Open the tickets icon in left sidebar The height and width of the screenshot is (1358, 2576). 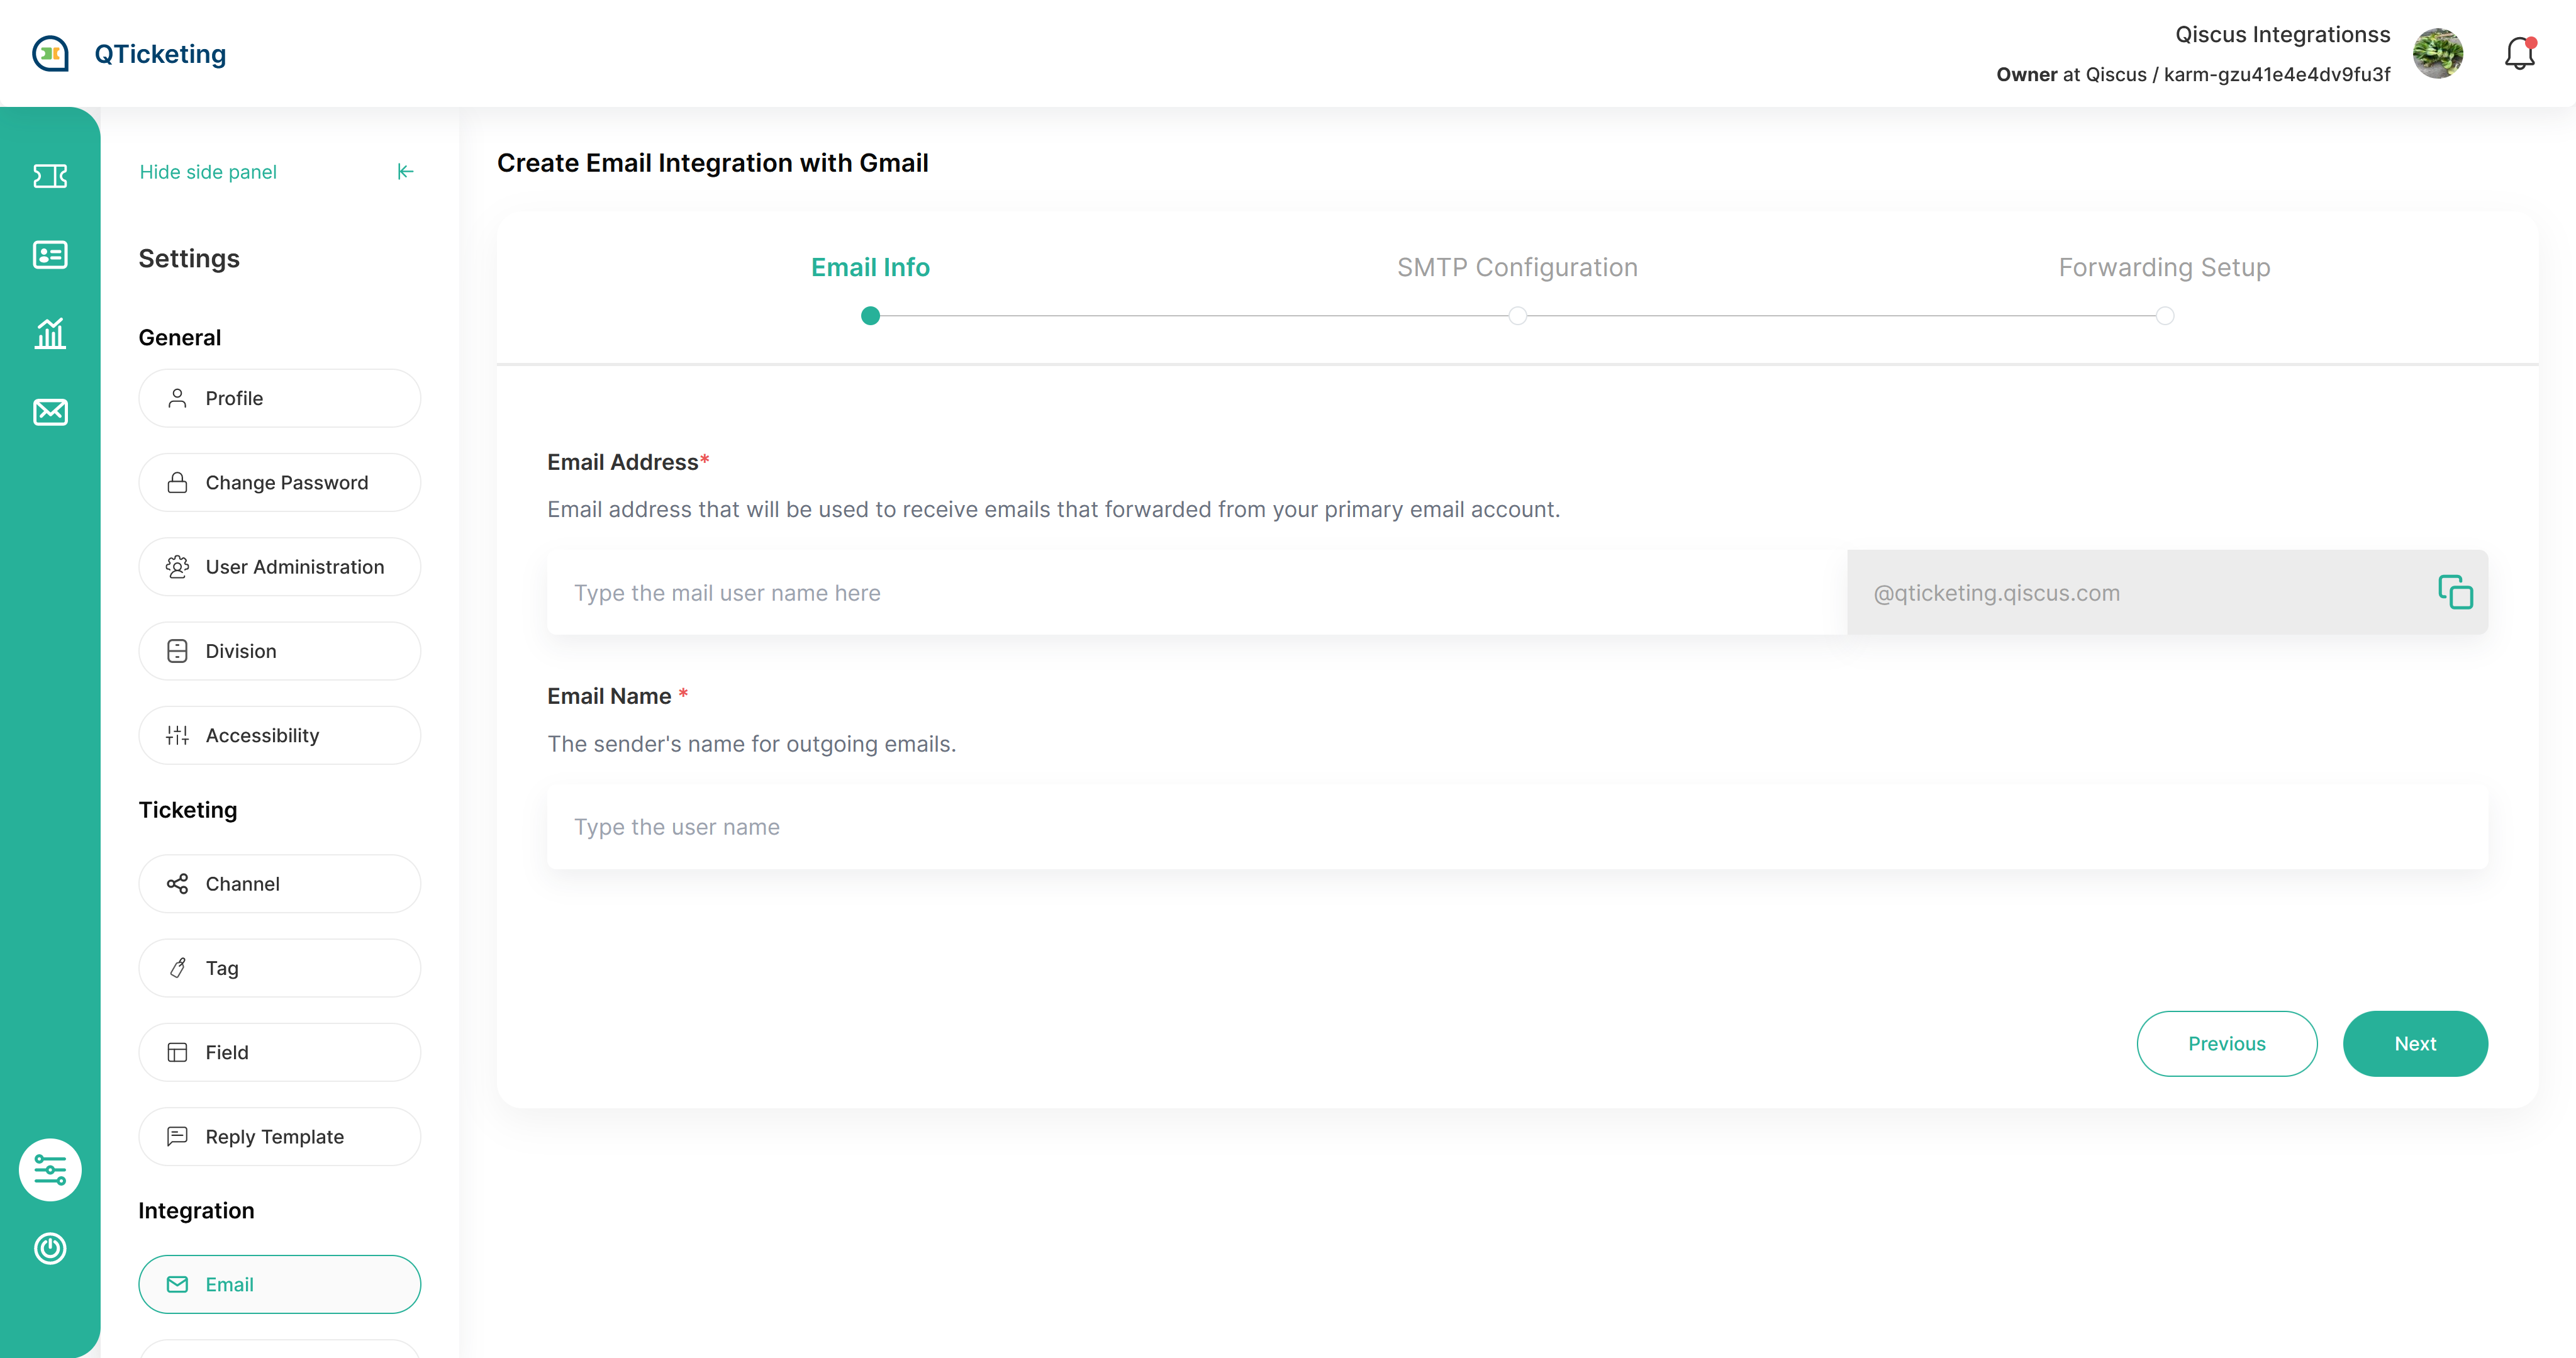[x=50, y=176]
